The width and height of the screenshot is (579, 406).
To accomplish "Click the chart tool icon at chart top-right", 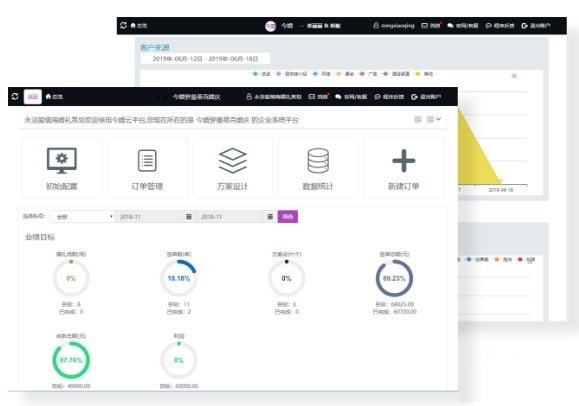I will [514, 76].
